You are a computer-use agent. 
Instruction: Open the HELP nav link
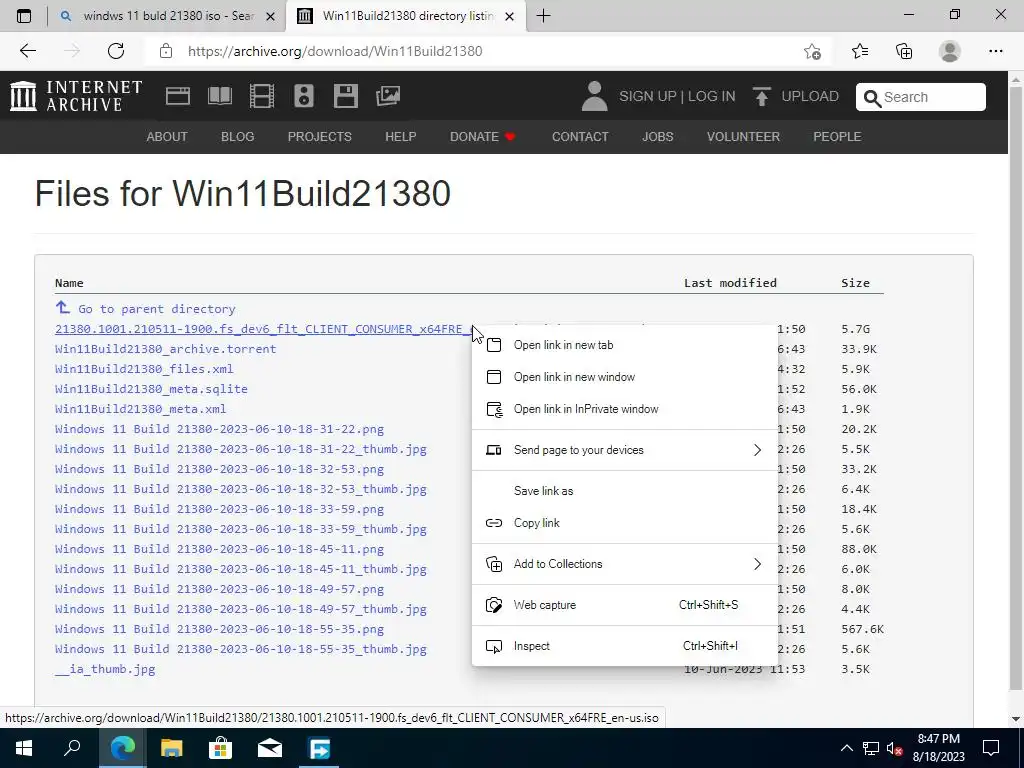[400, 136]
